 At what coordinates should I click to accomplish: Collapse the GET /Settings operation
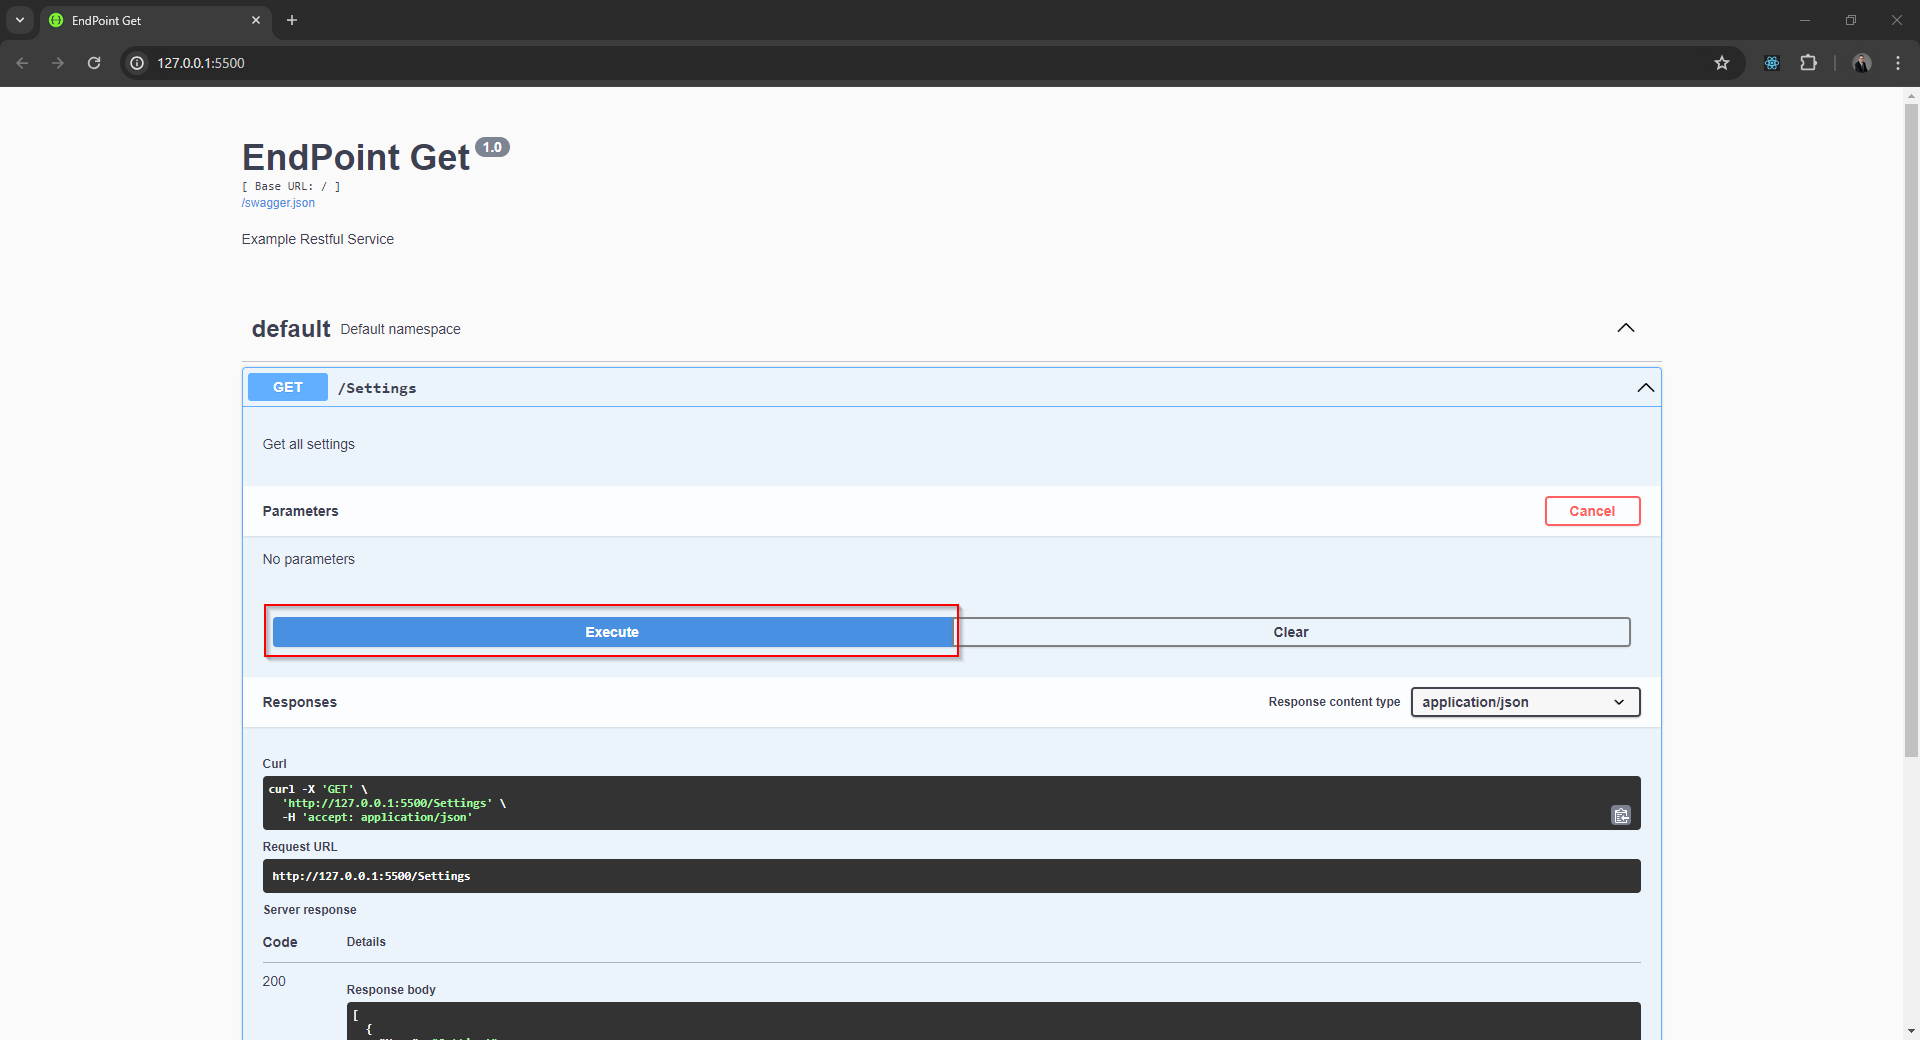[1644, 388]
